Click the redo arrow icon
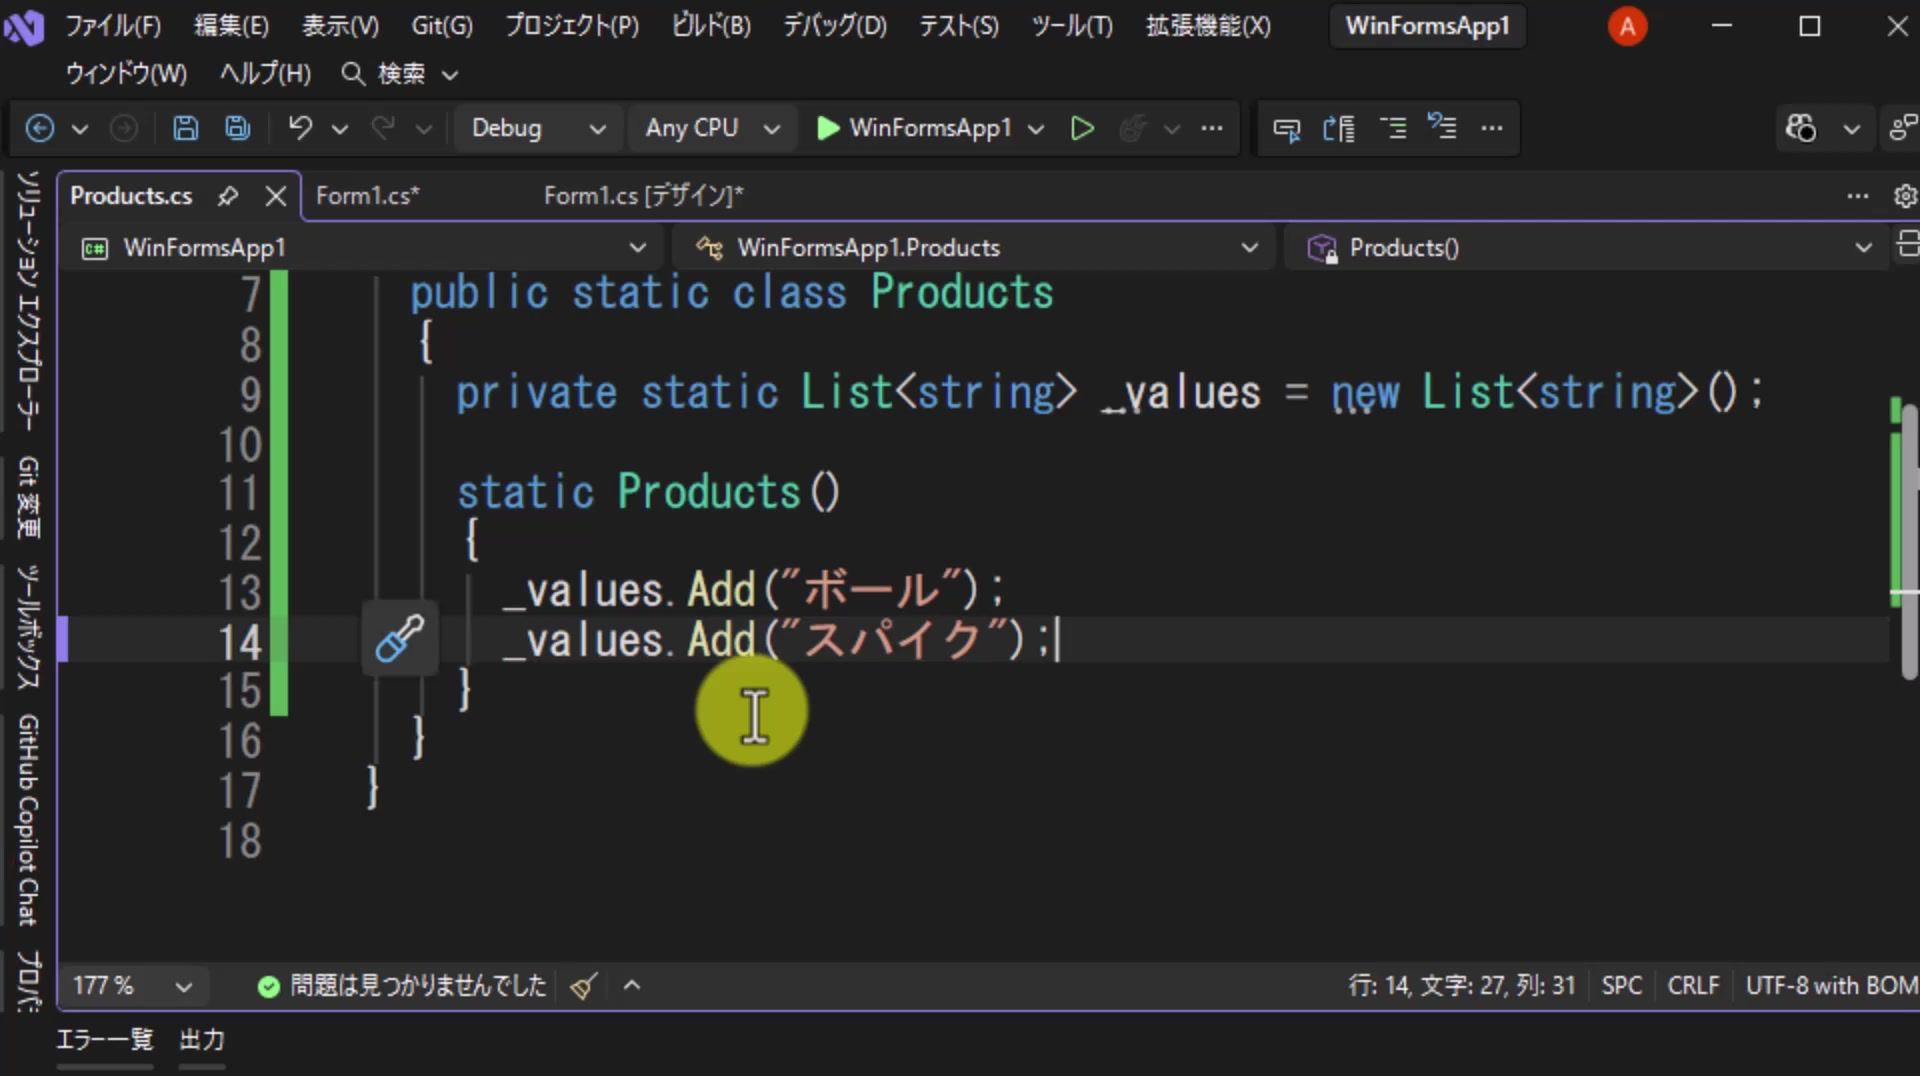This screenshot has height=1076, width=1920. [x=383, y=128]
